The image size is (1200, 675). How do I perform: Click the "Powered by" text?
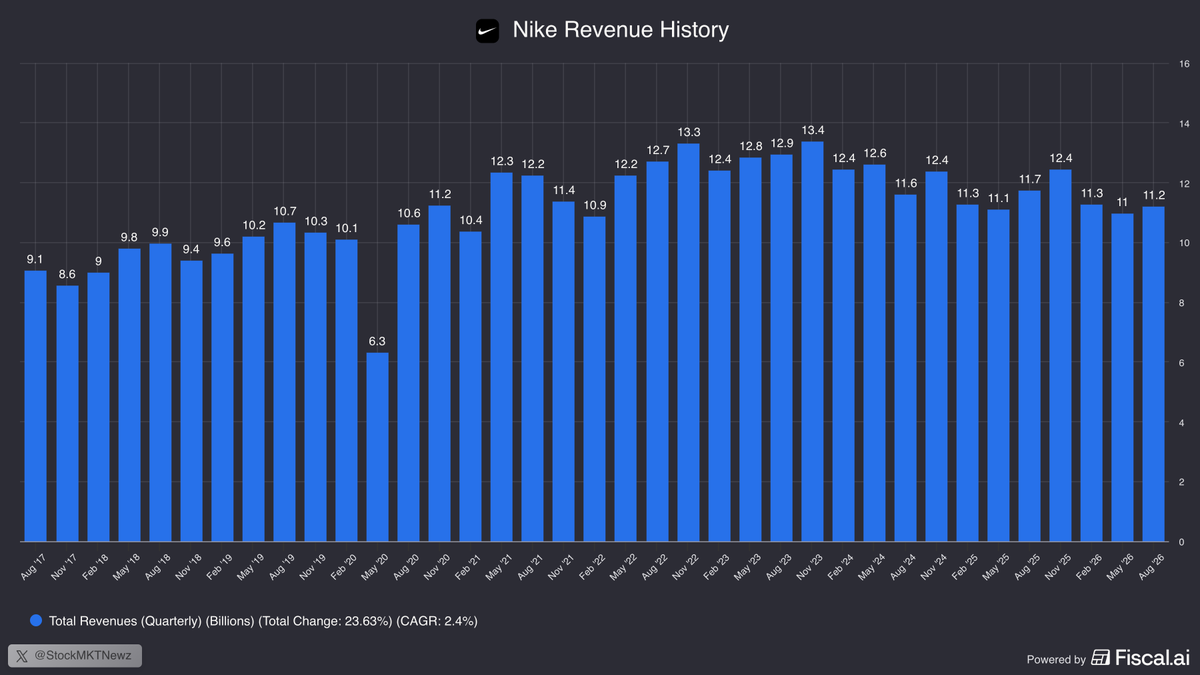point(1056,659)
